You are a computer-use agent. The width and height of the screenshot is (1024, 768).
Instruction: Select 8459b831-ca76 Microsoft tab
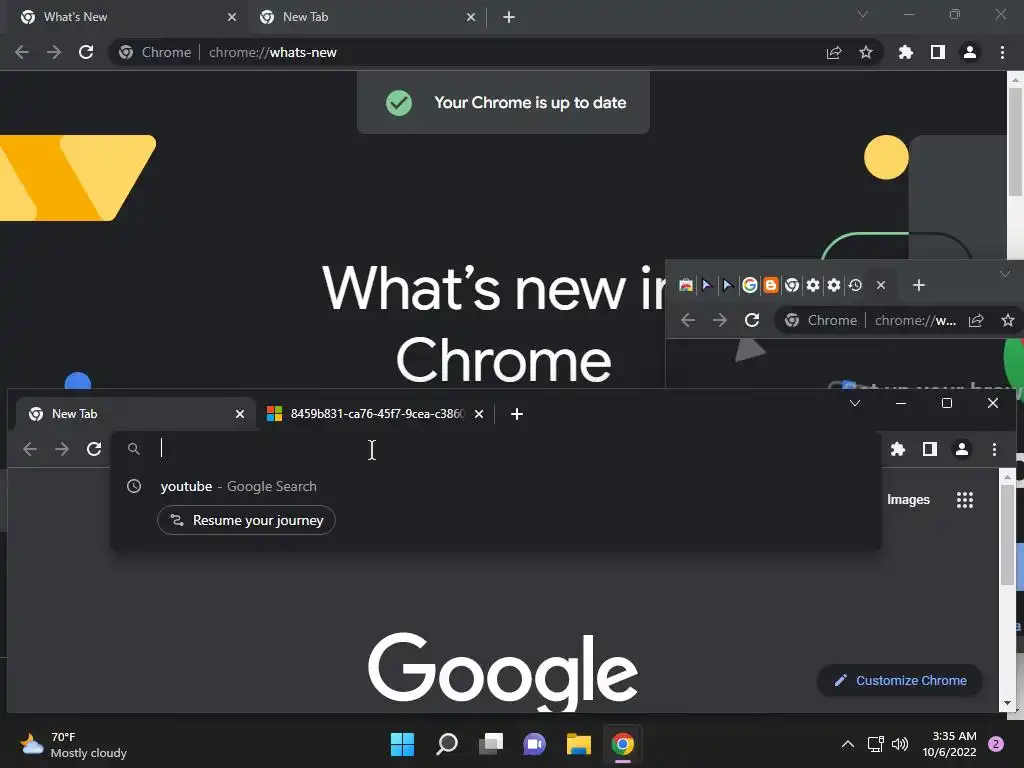[376, 414]
